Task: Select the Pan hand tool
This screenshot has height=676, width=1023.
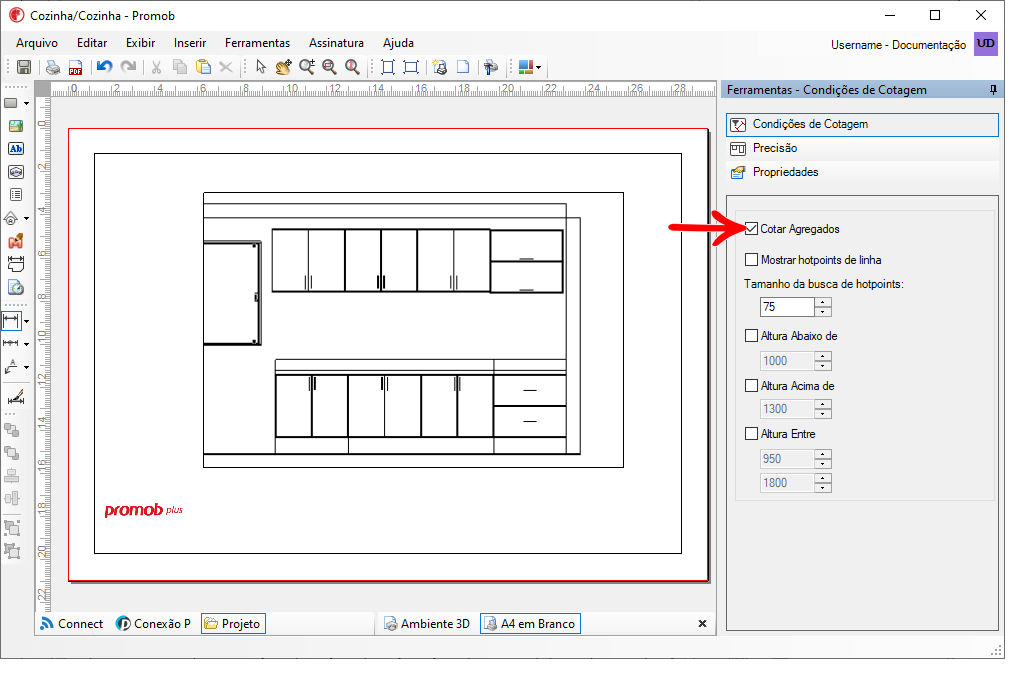Action: point(284,68)
